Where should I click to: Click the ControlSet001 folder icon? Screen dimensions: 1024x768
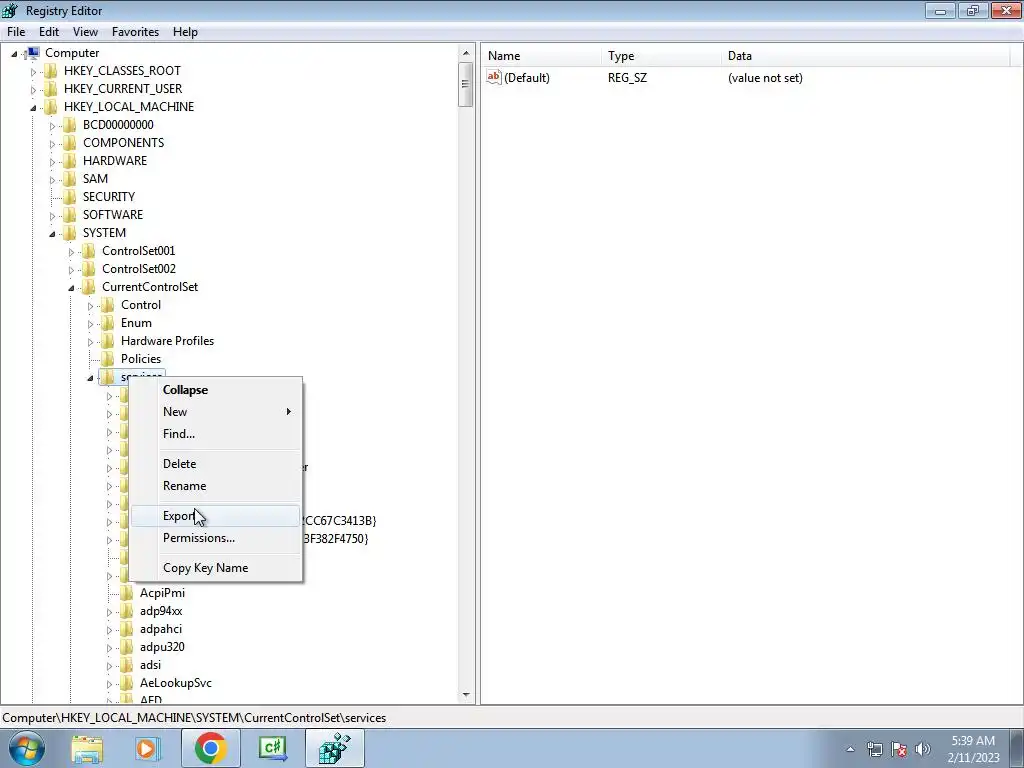click(x=89, y=251)
